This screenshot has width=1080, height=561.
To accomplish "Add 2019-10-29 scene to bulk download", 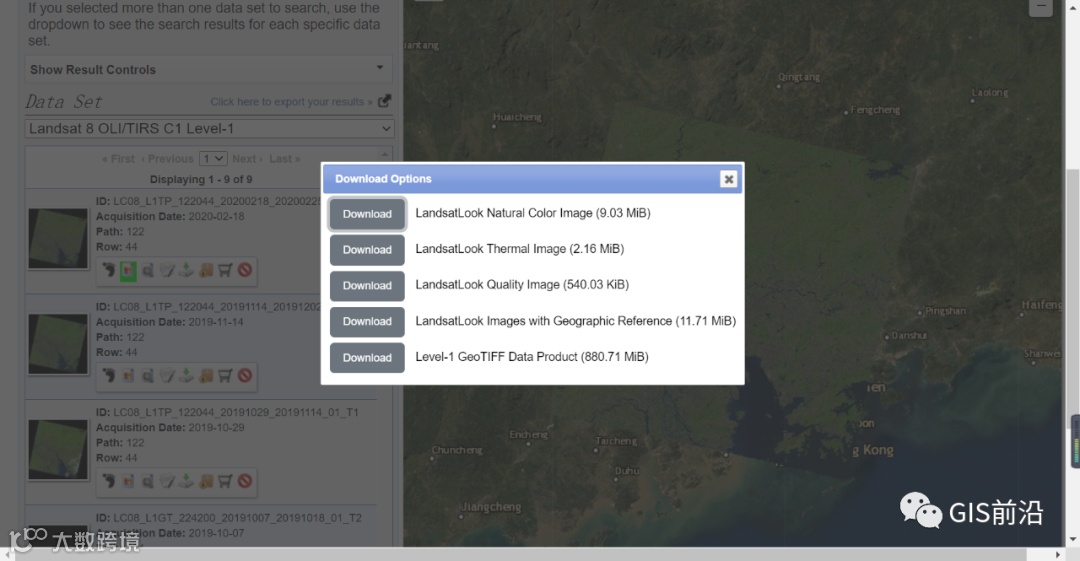I will [x=206, y=481].
